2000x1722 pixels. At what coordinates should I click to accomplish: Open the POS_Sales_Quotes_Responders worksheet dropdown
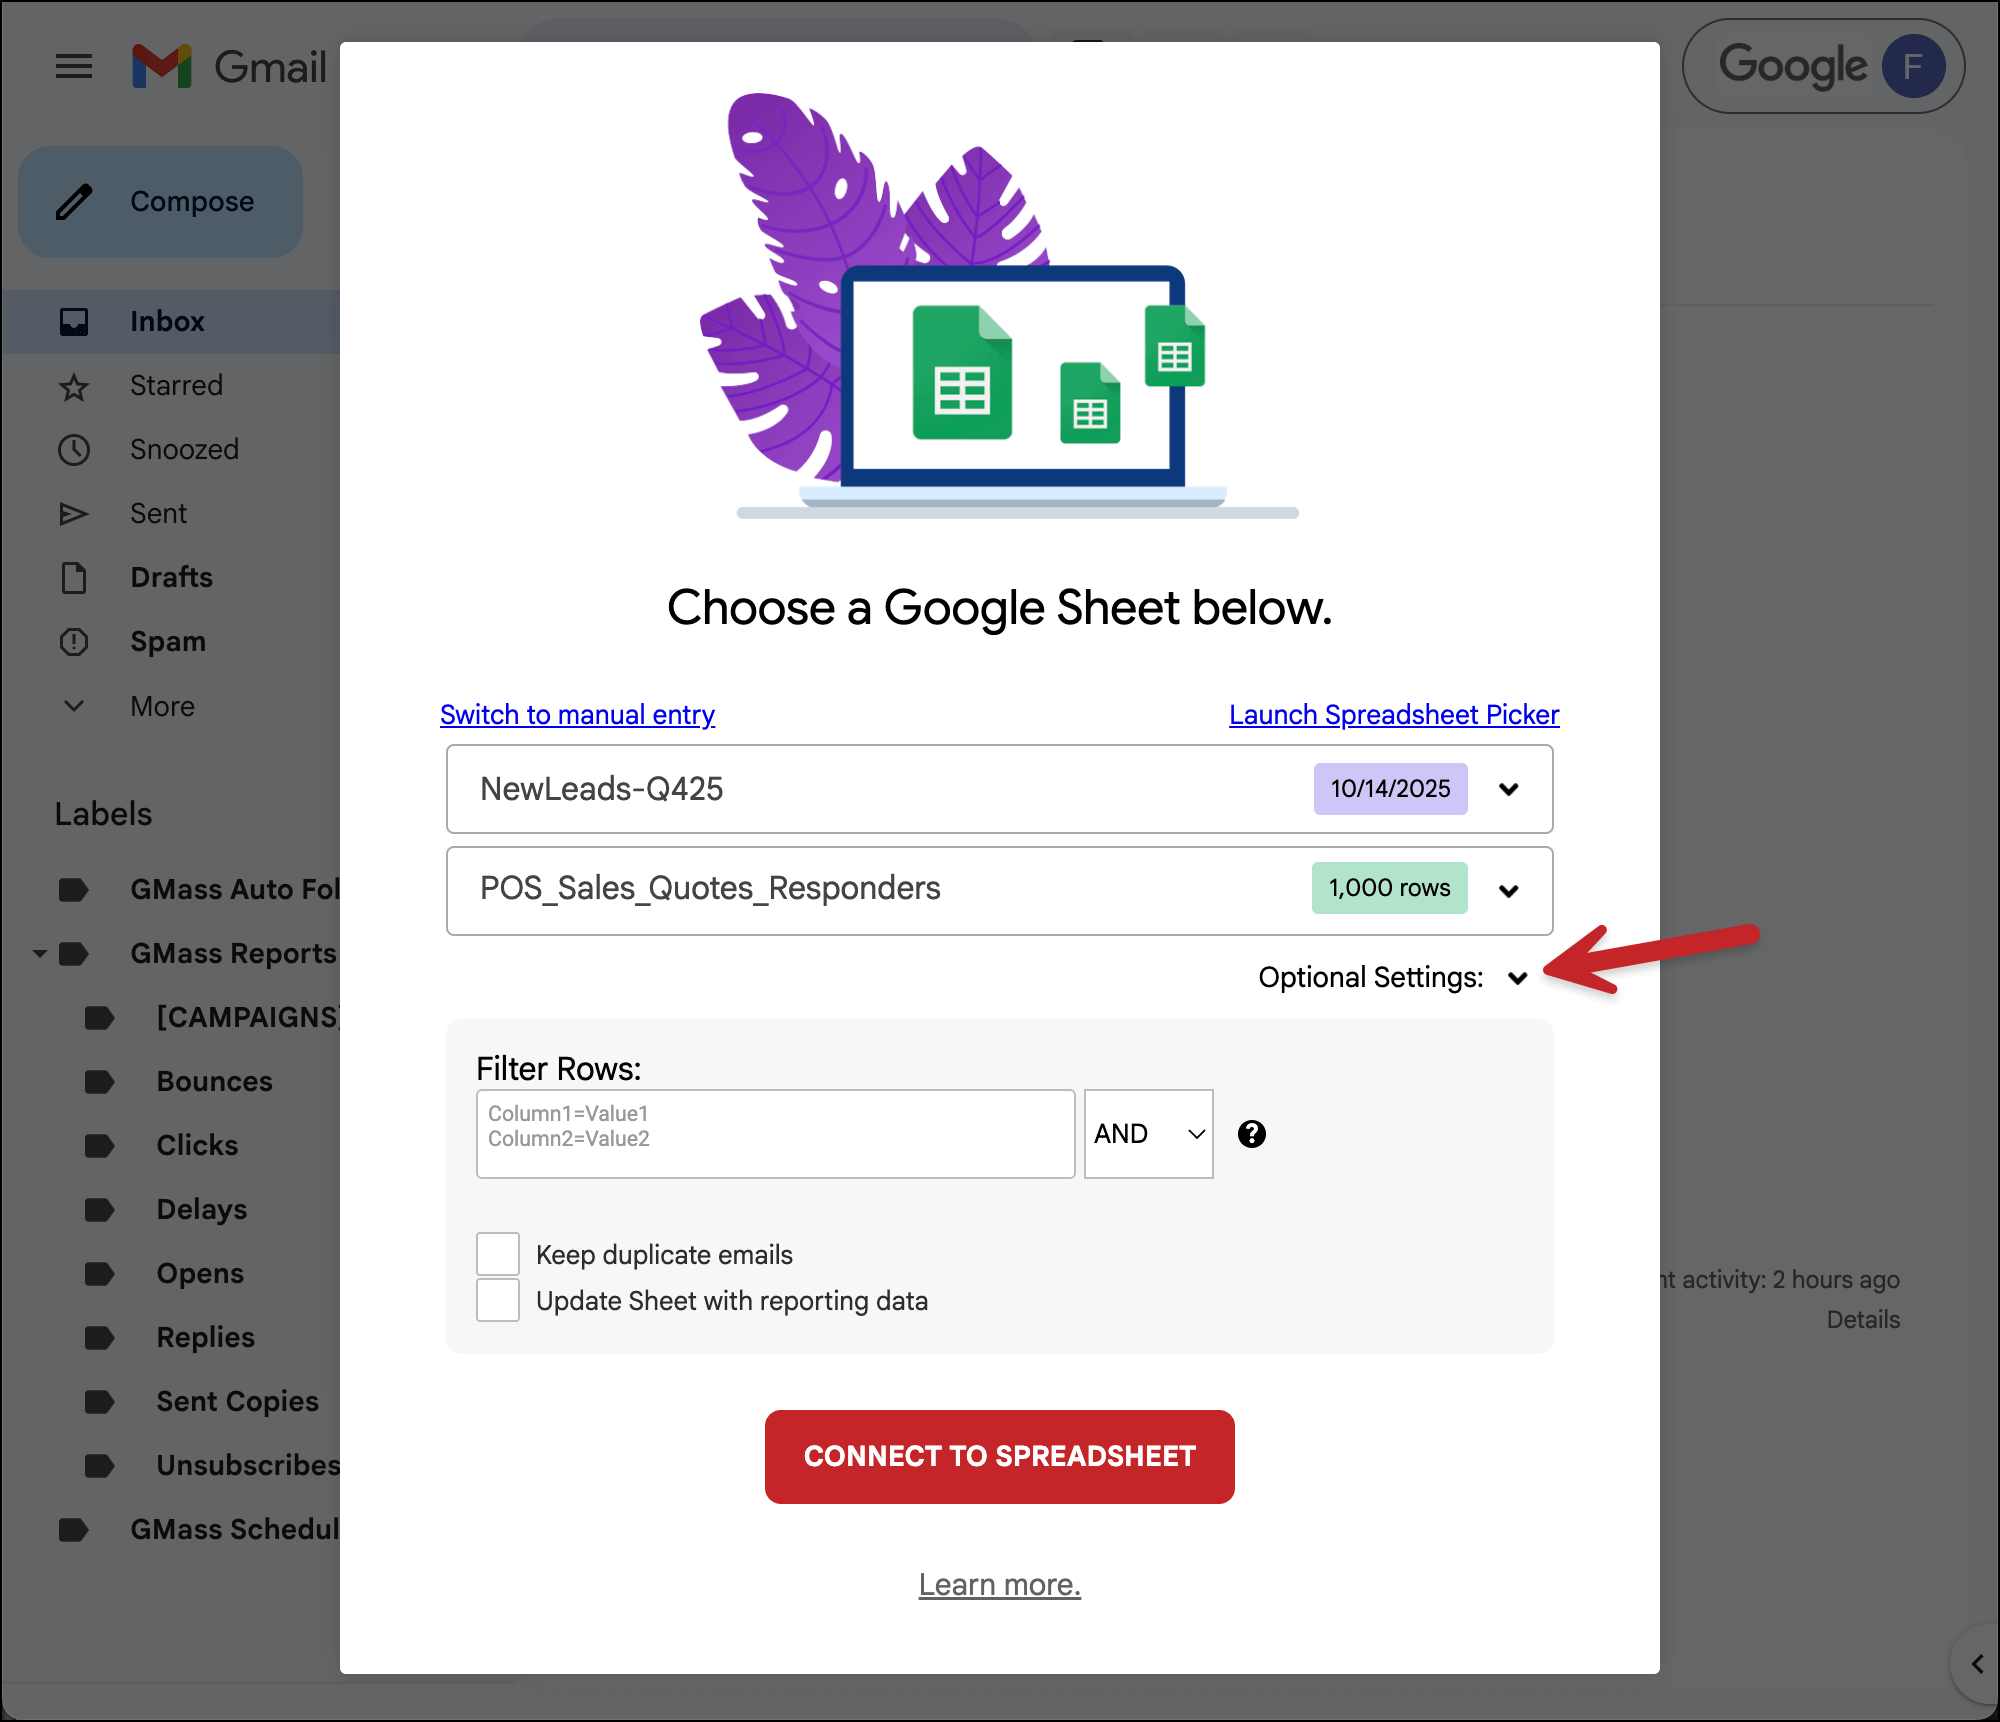[x=1508, y=890]
